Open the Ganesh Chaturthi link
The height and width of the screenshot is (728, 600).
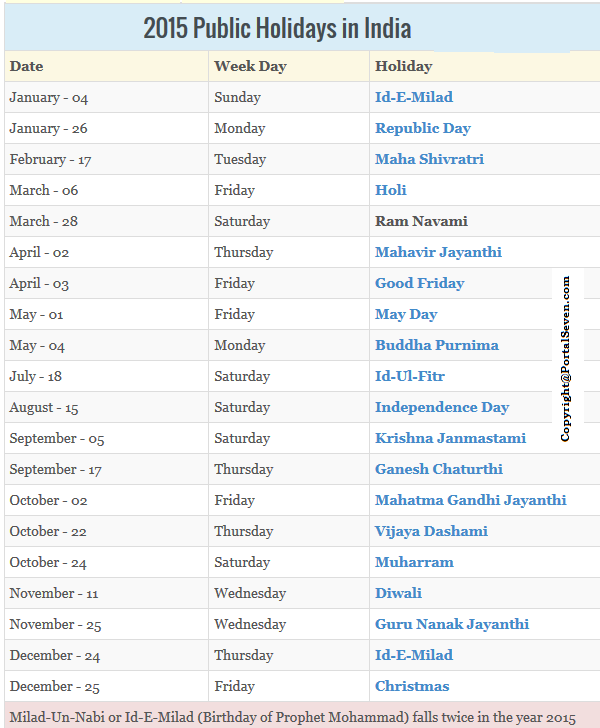pyautogui.click(x=439, y=469)
